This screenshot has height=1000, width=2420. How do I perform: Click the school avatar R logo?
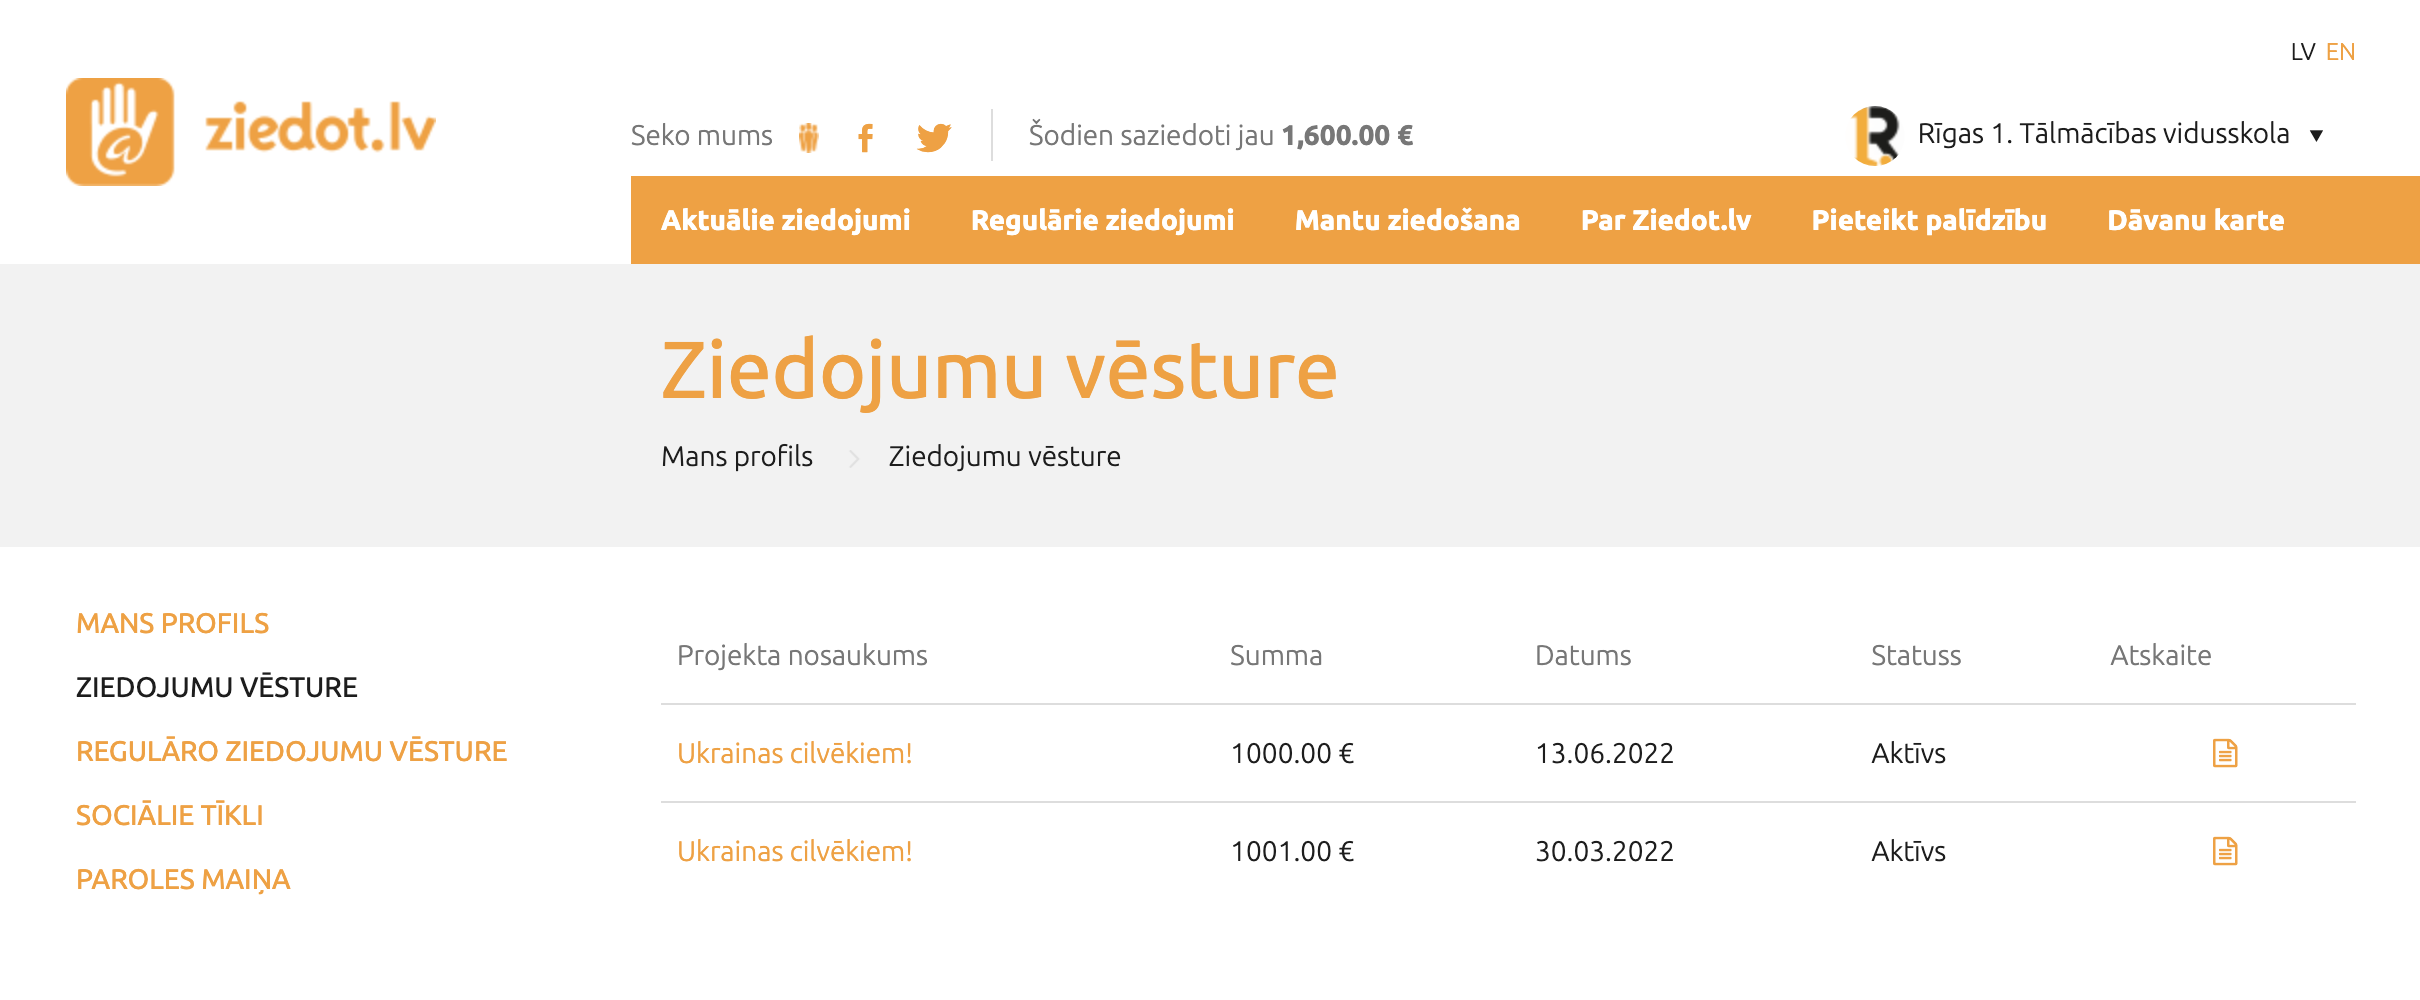point(1875,135)
